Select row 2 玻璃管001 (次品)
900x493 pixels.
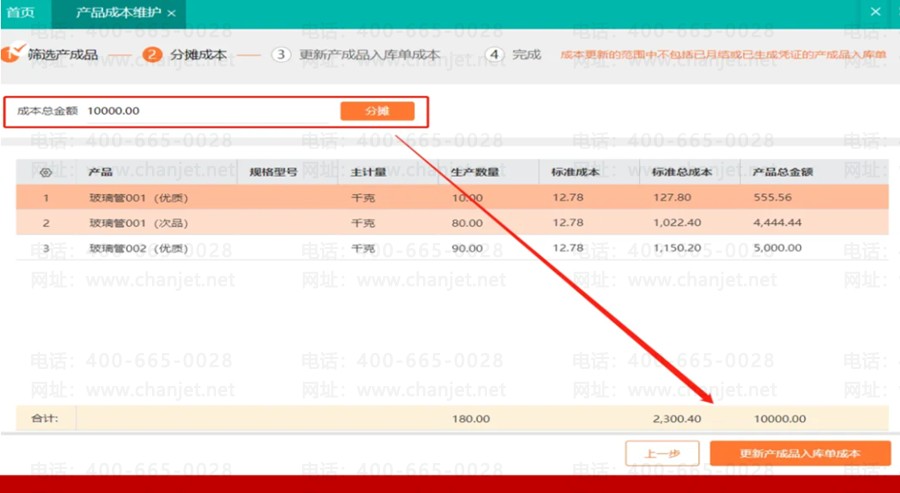click(452, 223)
